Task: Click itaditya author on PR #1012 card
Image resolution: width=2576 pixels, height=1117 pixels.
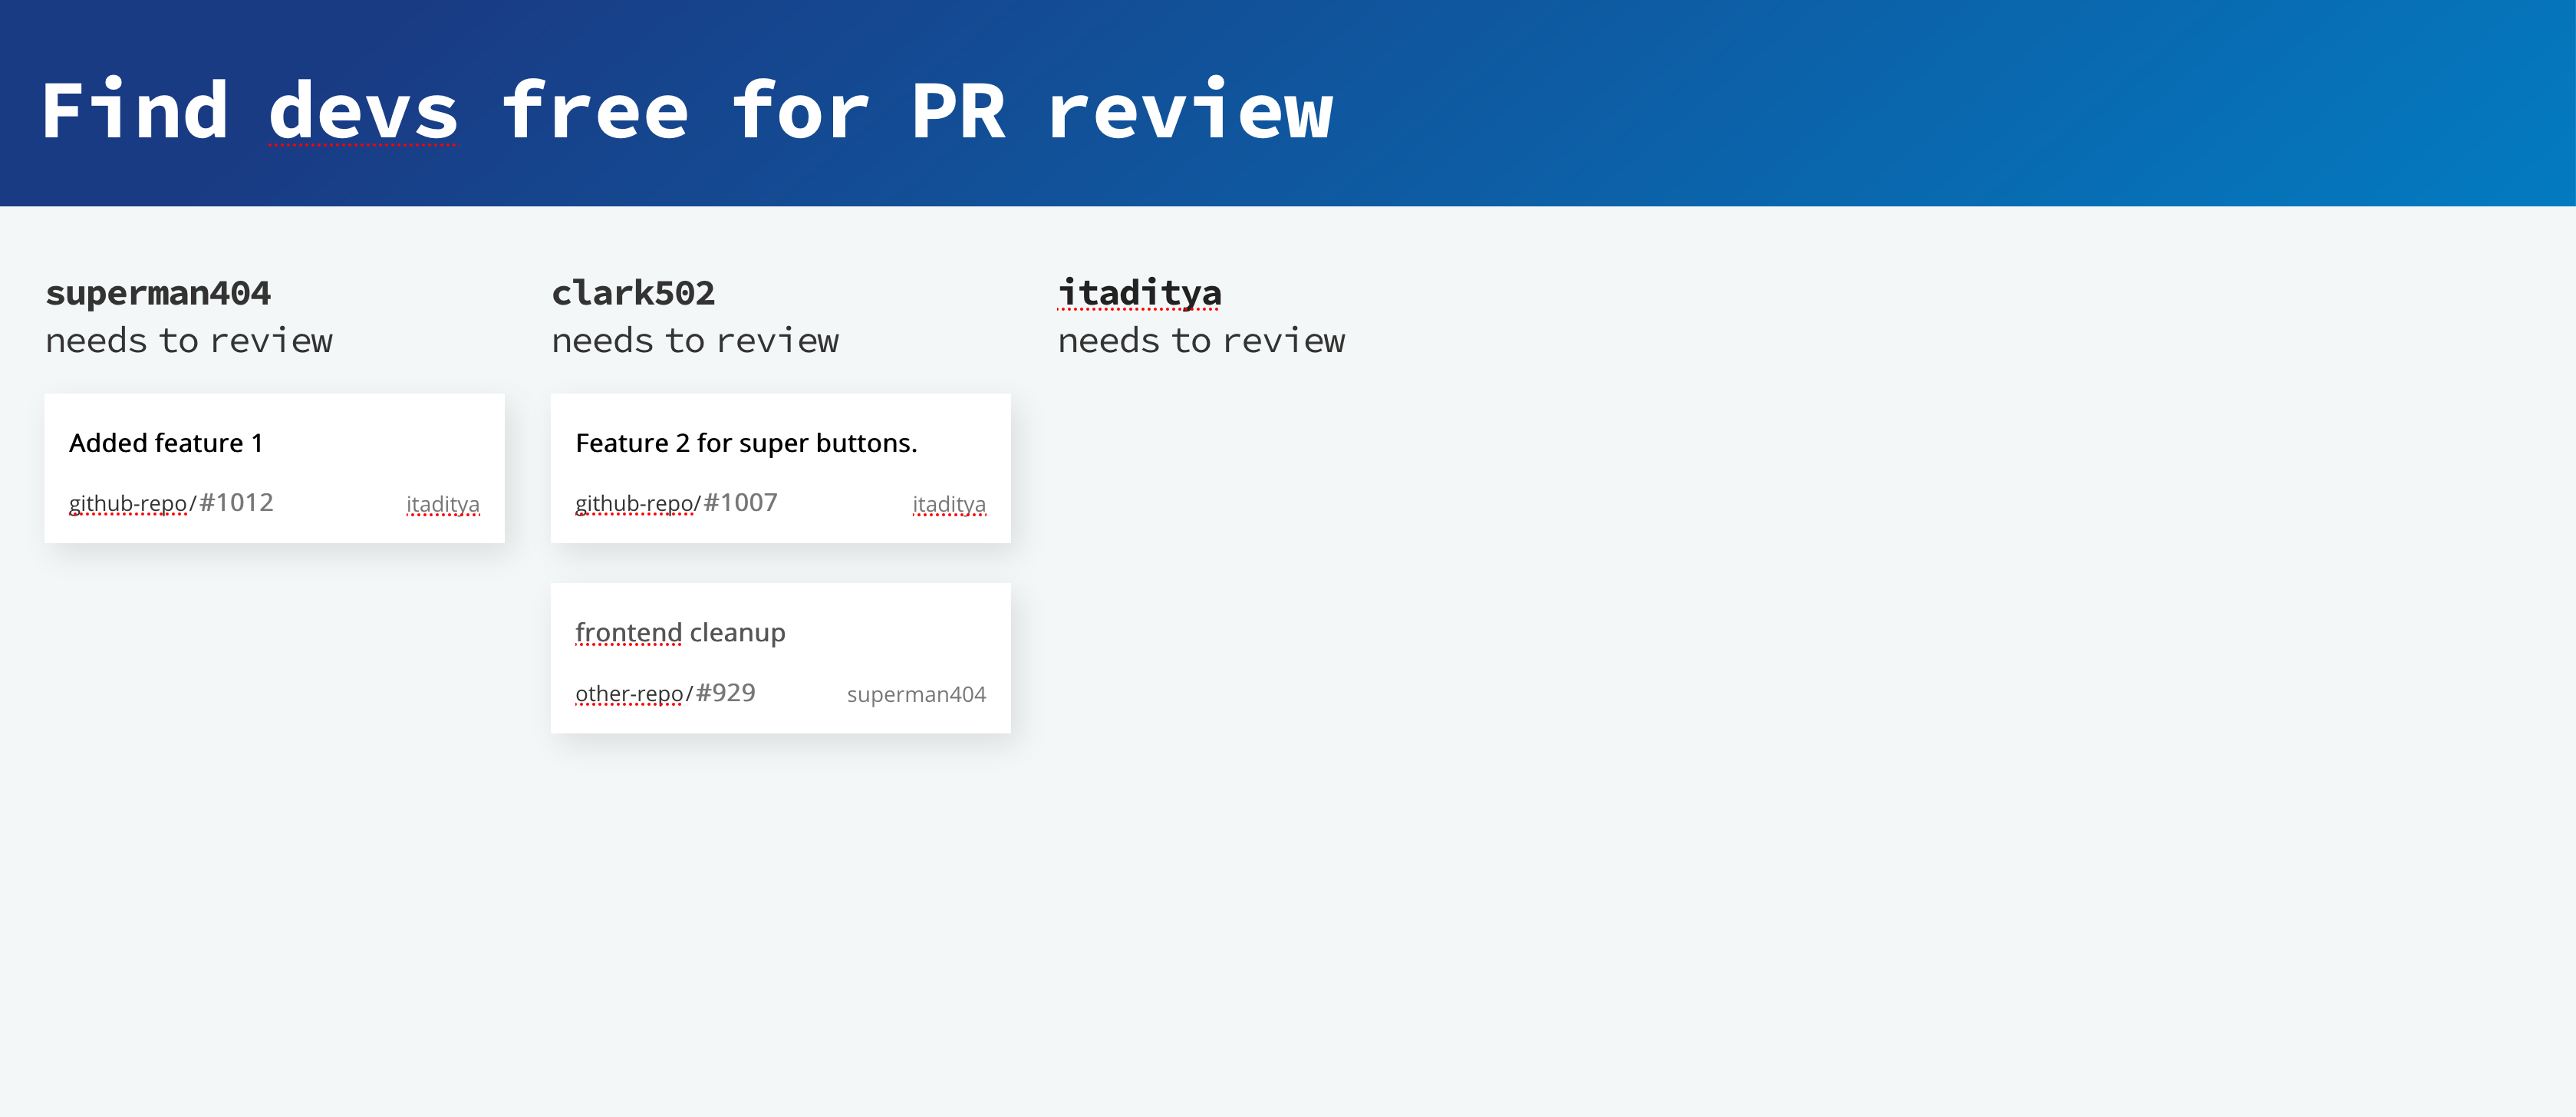Action: coord(442,505)
